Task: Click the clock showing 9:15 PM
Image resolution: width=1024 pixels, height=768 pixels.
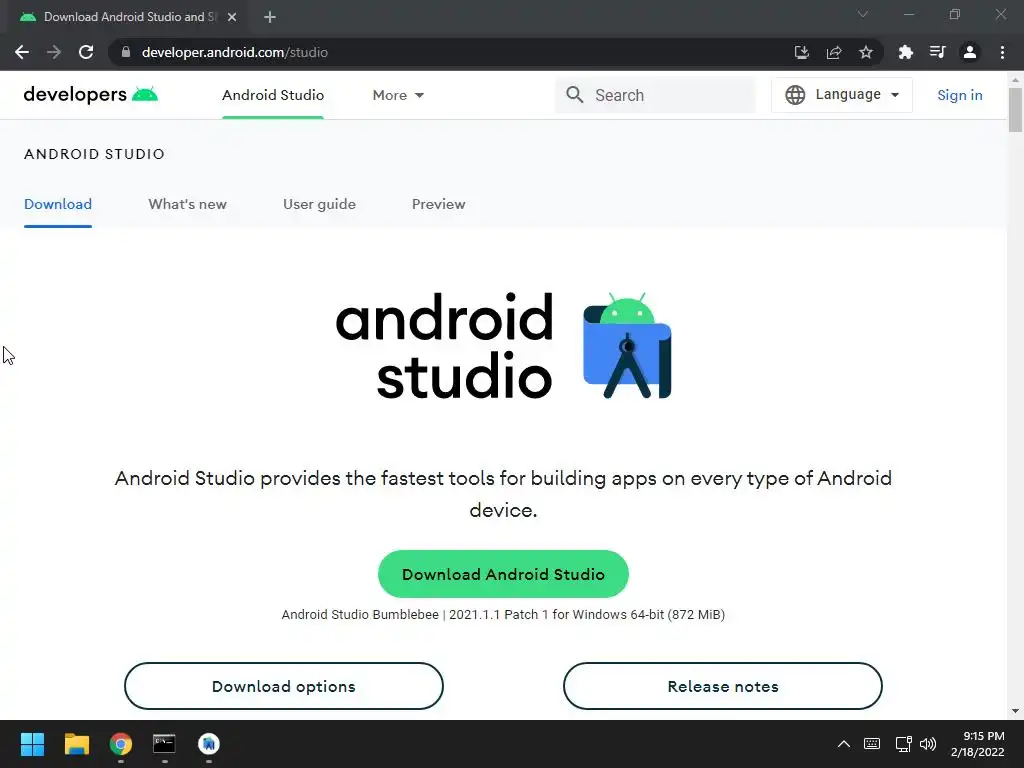Action: 984,736
